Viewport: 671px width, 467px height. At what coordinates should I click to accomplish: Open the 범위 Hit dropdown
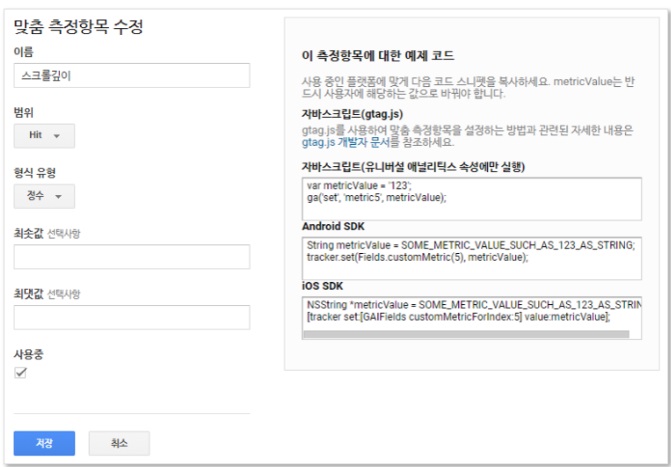coord(44,136)
